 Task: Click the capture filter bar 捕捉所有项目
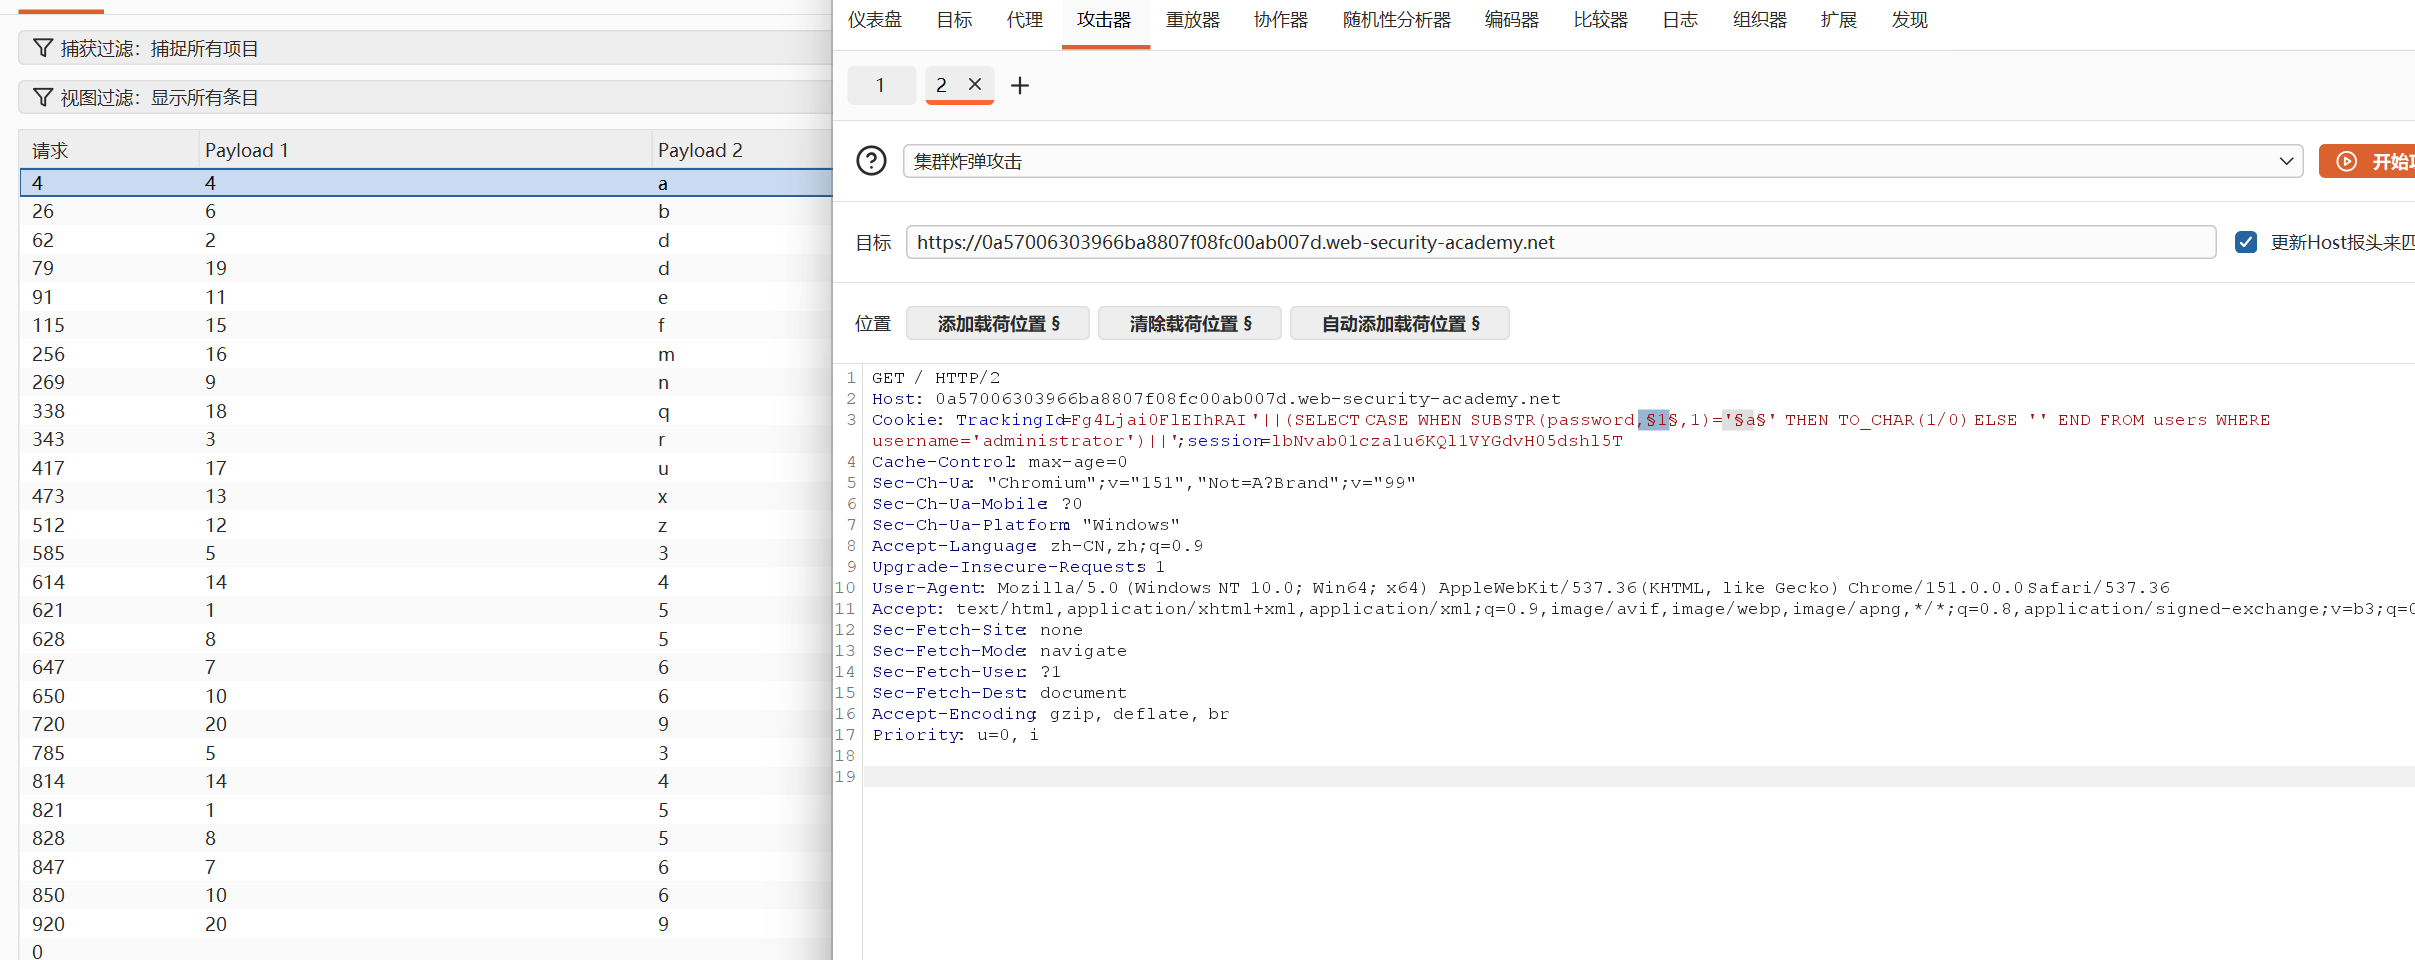click(x=426, y=48)
